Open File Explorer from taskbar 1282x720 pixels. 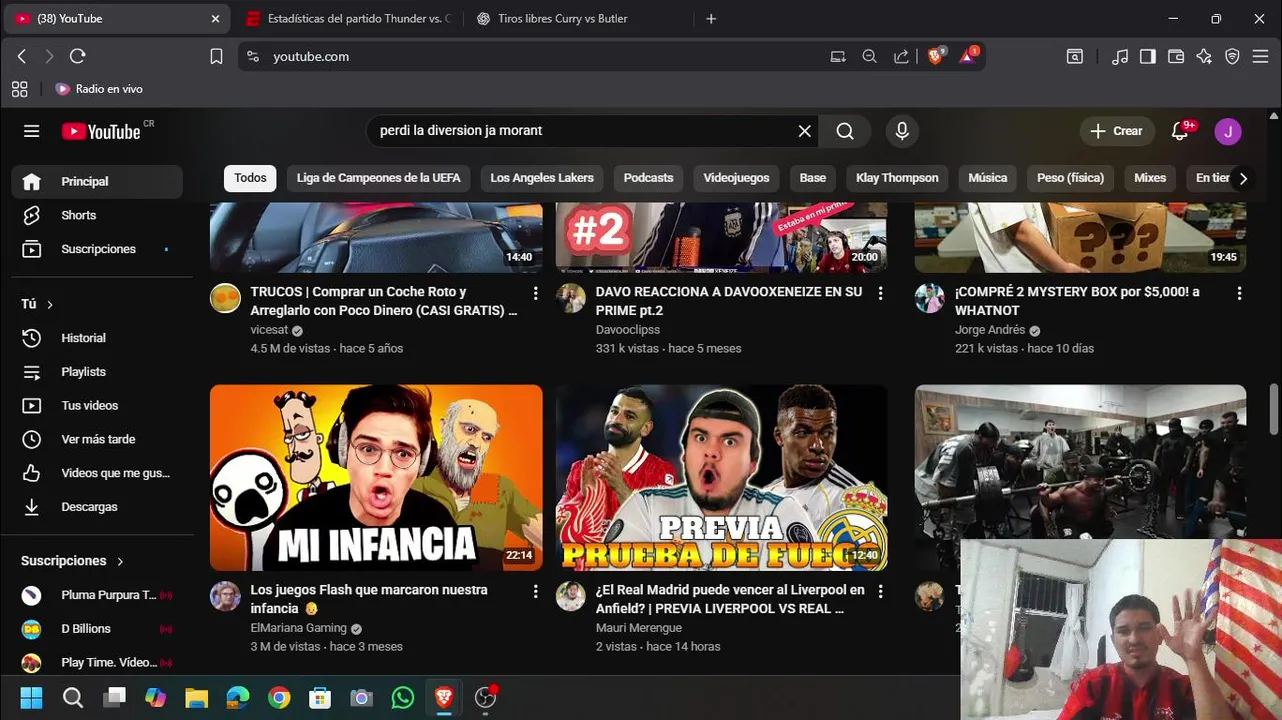(196, 698)
